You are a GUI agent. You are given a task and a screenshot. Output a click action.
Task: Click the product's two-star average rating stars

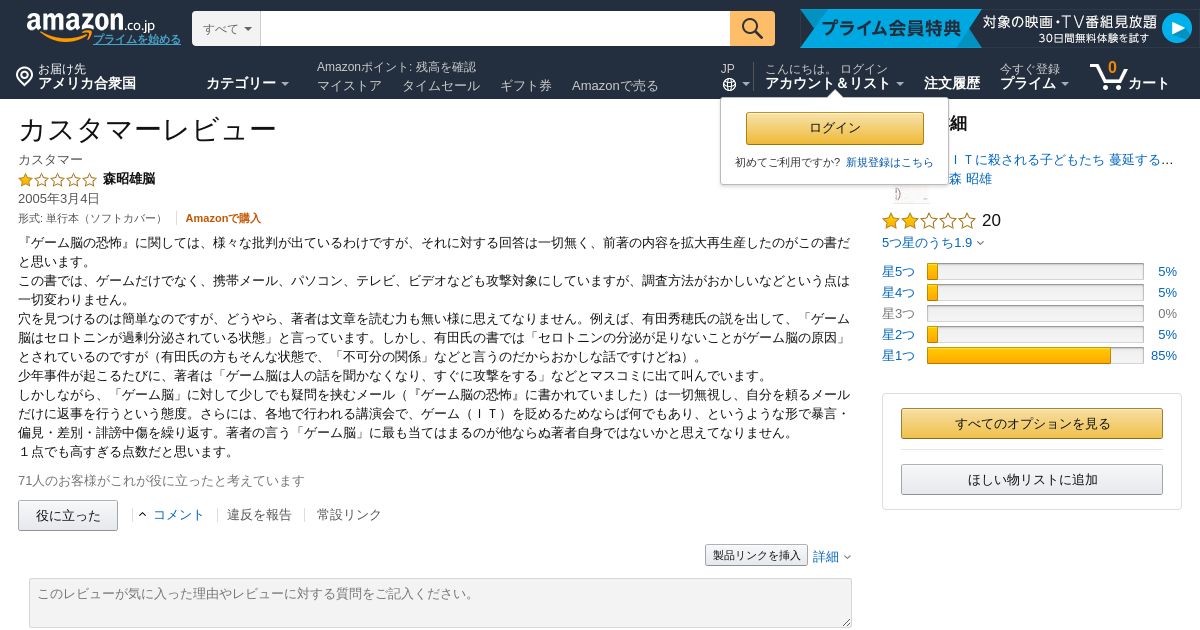pos(928,221)
